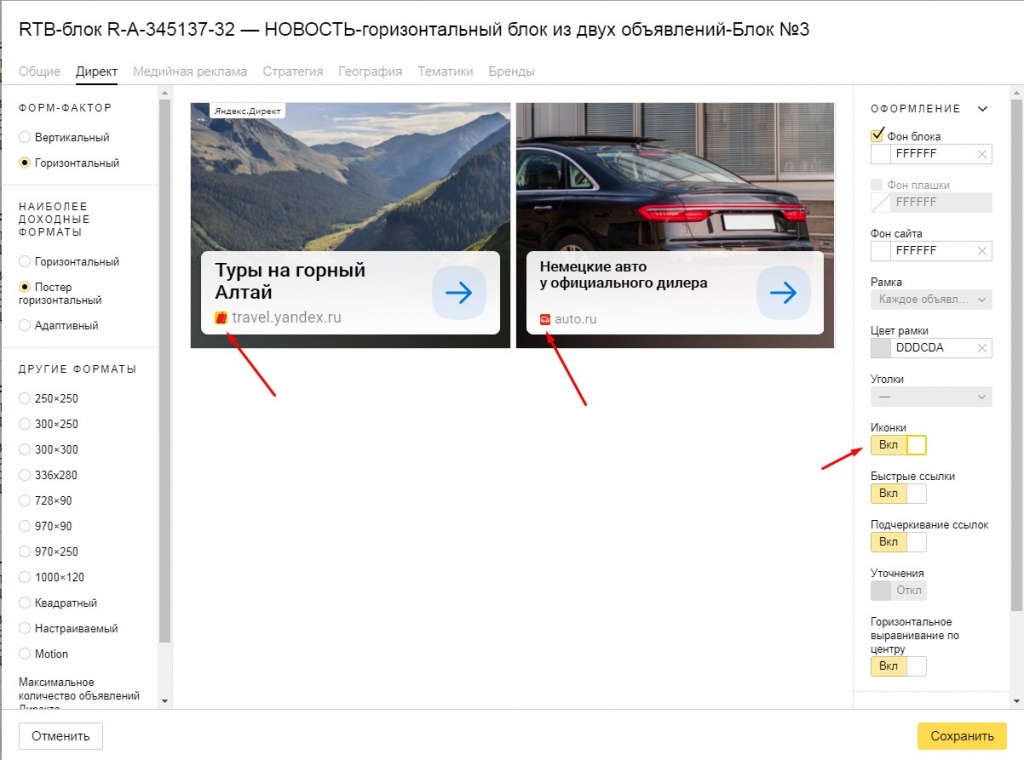Screen dimensions: 1024x760
Task: Toggle the Фон плашки checkbox
Action: tap(876, 185)
